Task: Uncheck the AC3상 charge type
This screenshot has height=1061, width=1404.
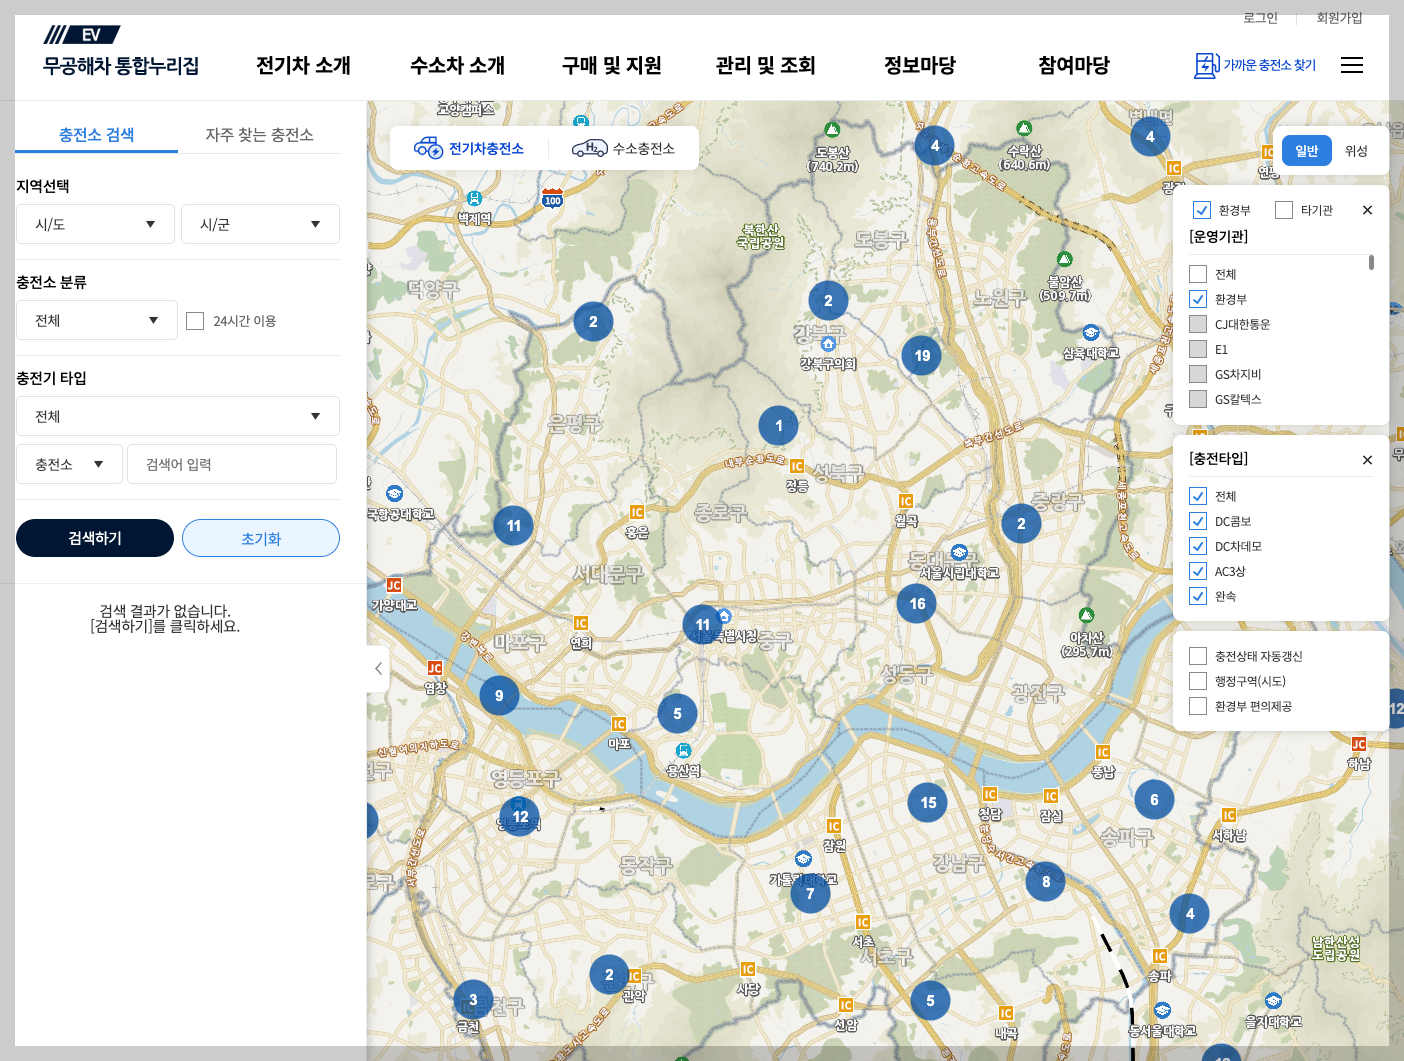Action: 1198,571
